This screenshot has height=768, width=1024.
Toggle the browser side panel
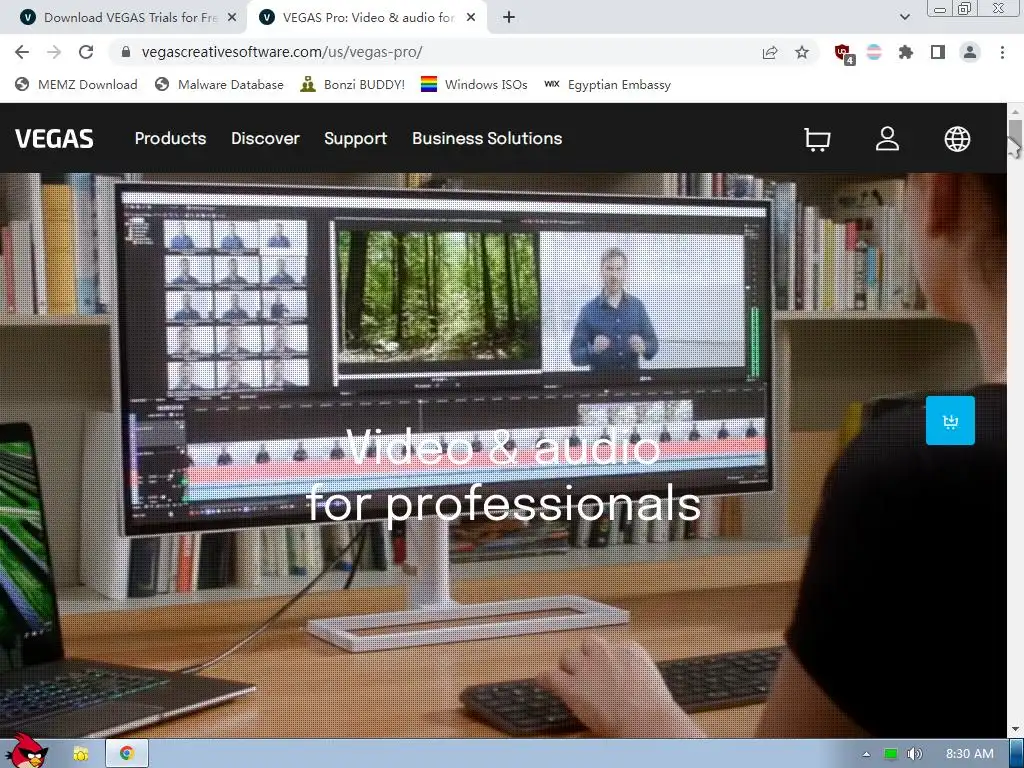coord(938,52)
